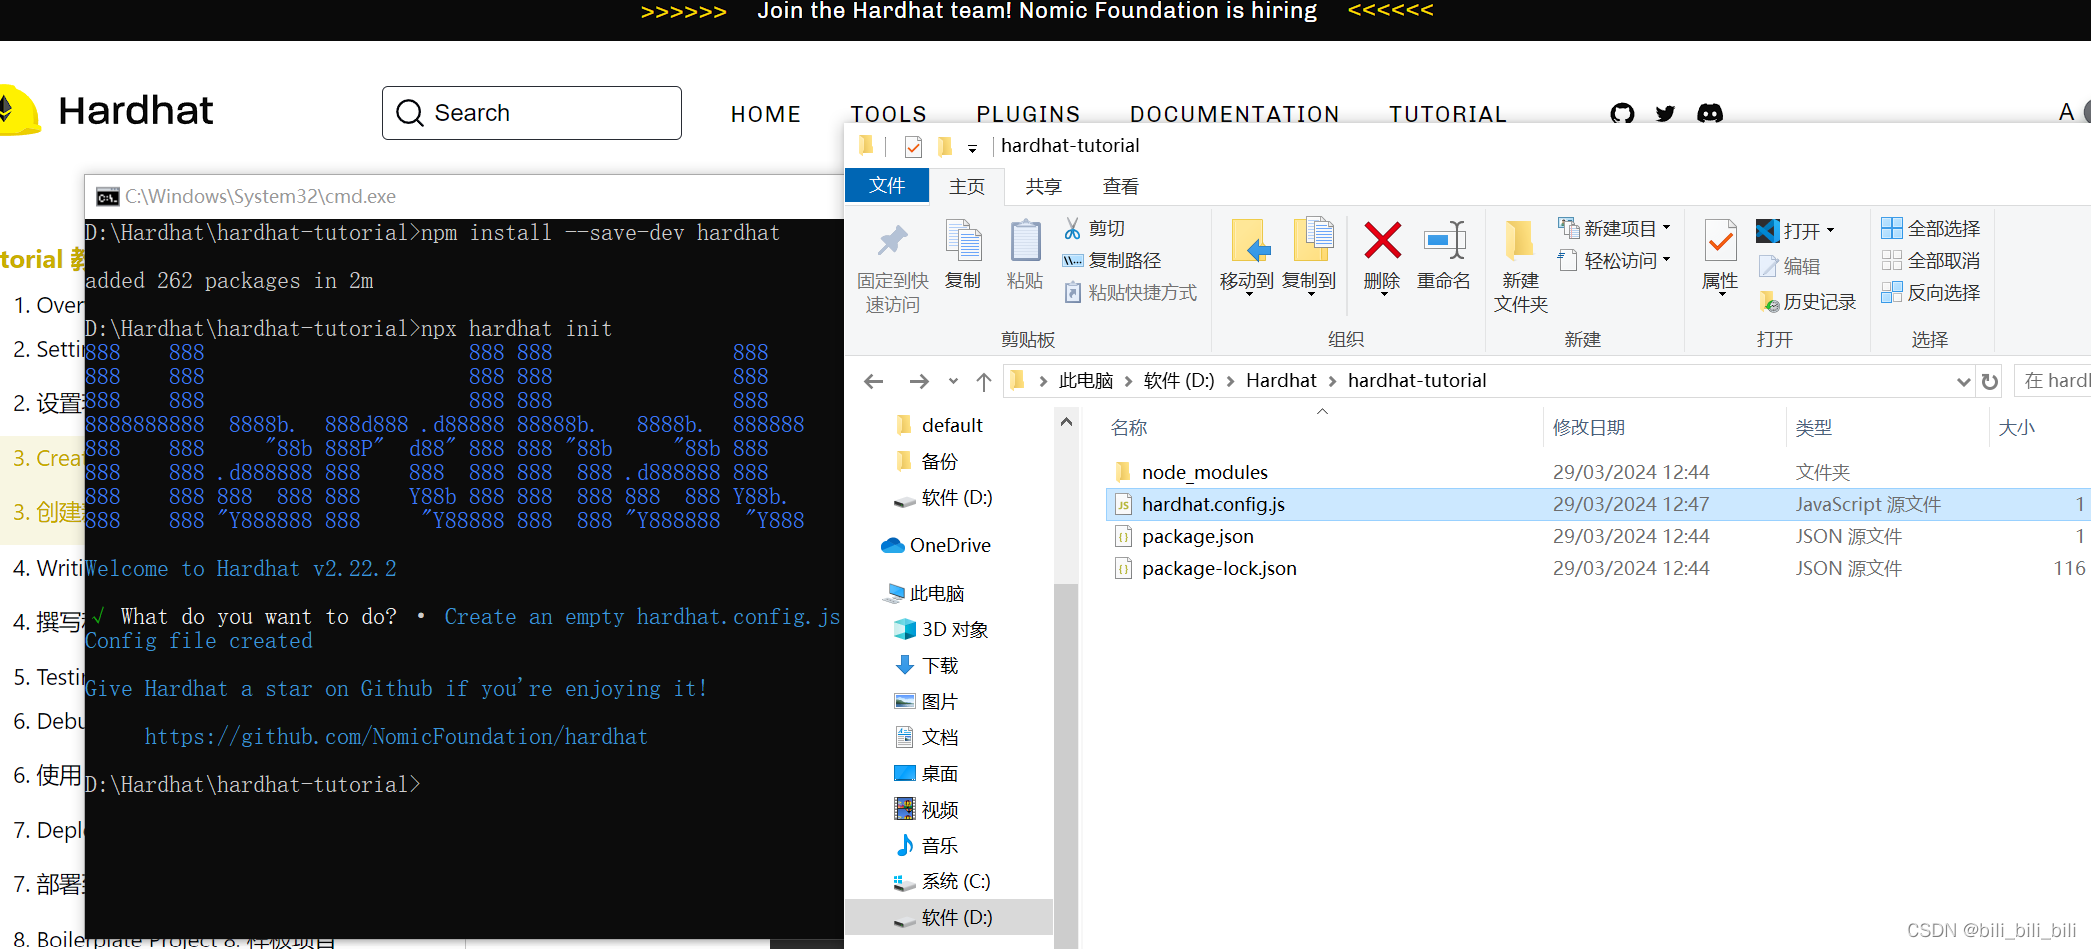Image resolution: width=2091 pixels, height=949 pixels.
Task: Click the Edit option in the Open group
Action: point(1790,266)
